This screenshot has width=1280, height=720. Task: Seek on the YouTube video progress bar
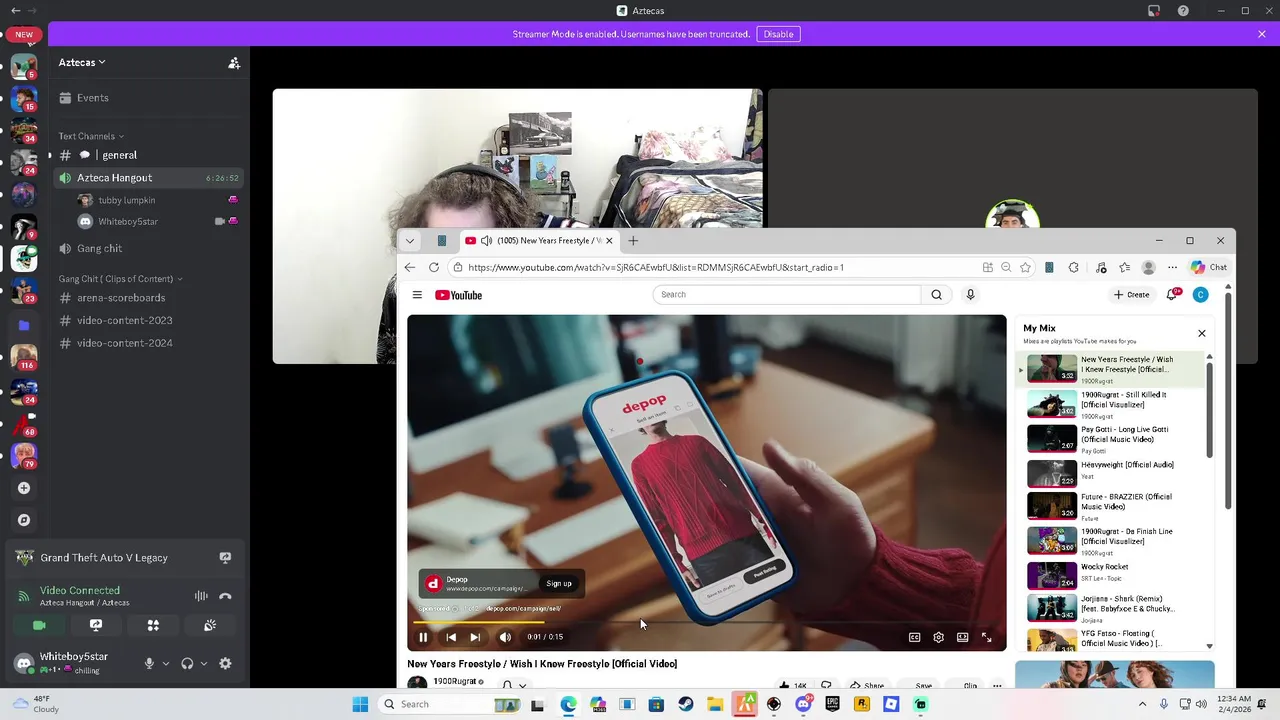[x=706, y=622]
